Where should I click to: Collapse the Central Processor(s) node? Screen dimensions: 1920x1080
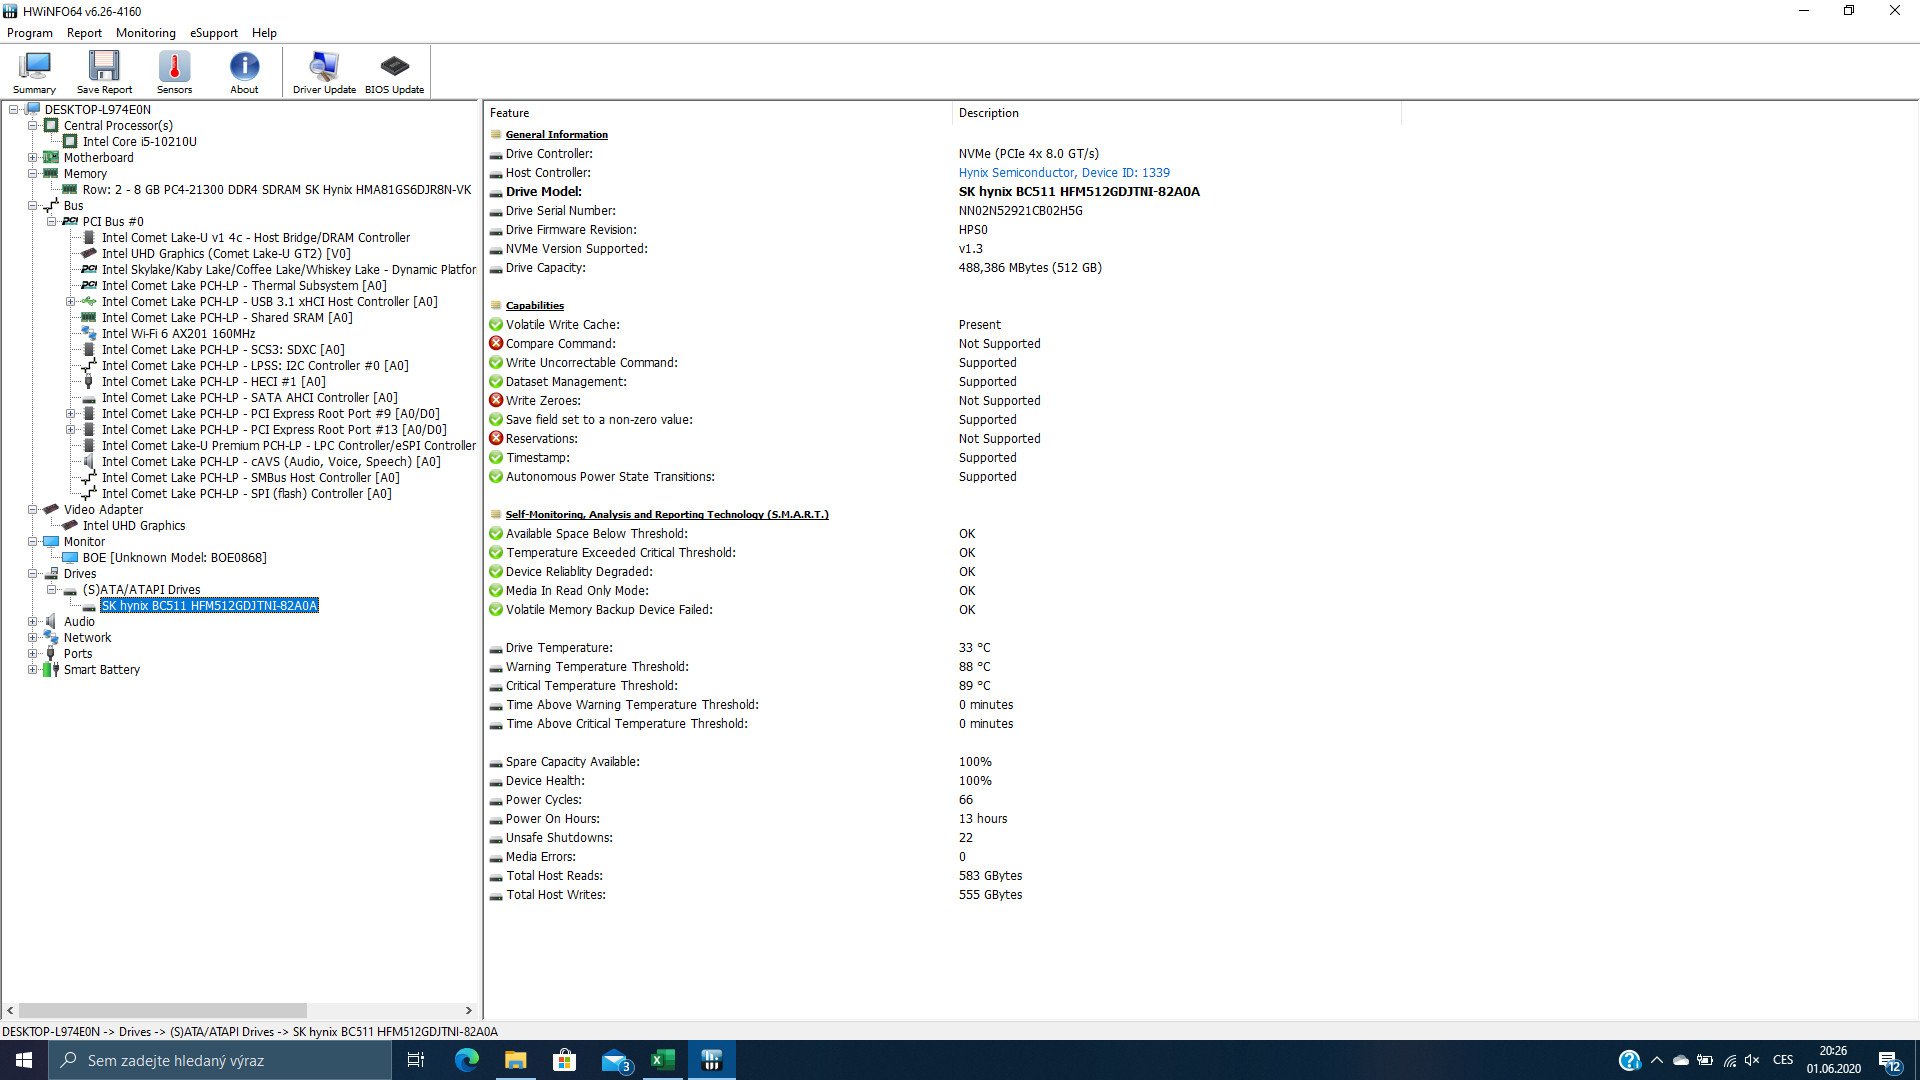click(33, 126)
